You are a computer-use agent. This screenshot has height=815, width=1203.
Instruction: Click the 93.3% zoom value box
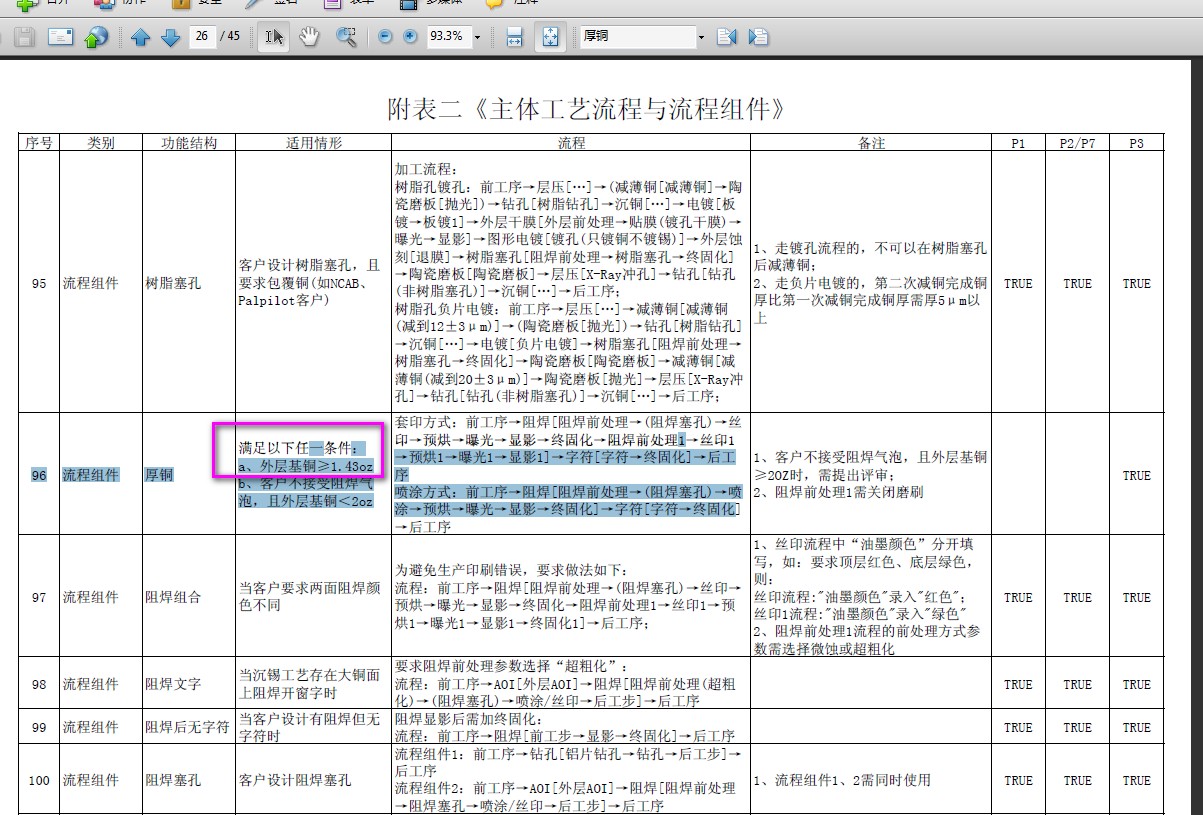coord(447,36)
